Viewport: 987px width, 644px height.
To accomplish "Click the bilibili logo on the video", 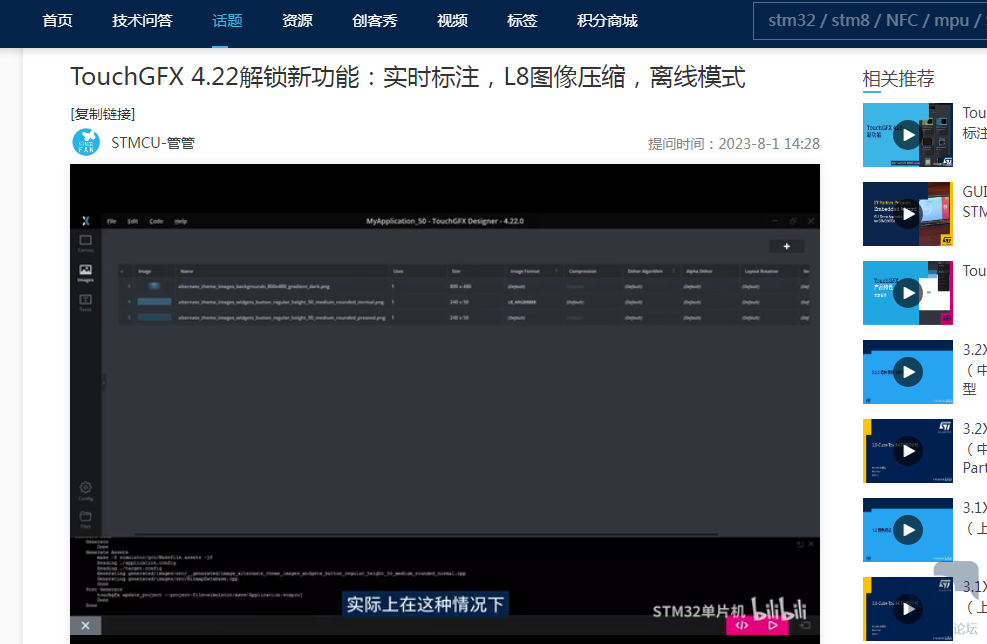I will [x=779, y=608].
